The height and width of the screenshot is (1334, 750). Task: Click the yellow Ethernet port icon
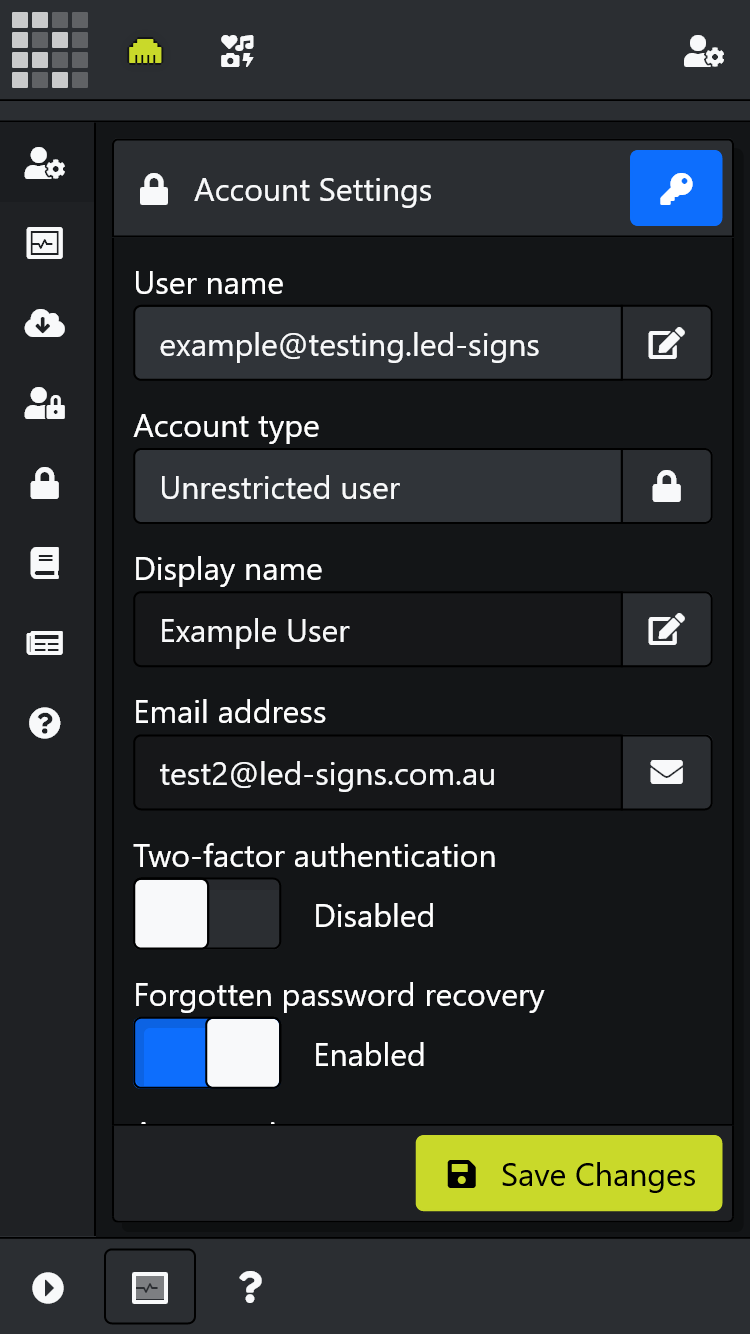click(x=146, y=52)
